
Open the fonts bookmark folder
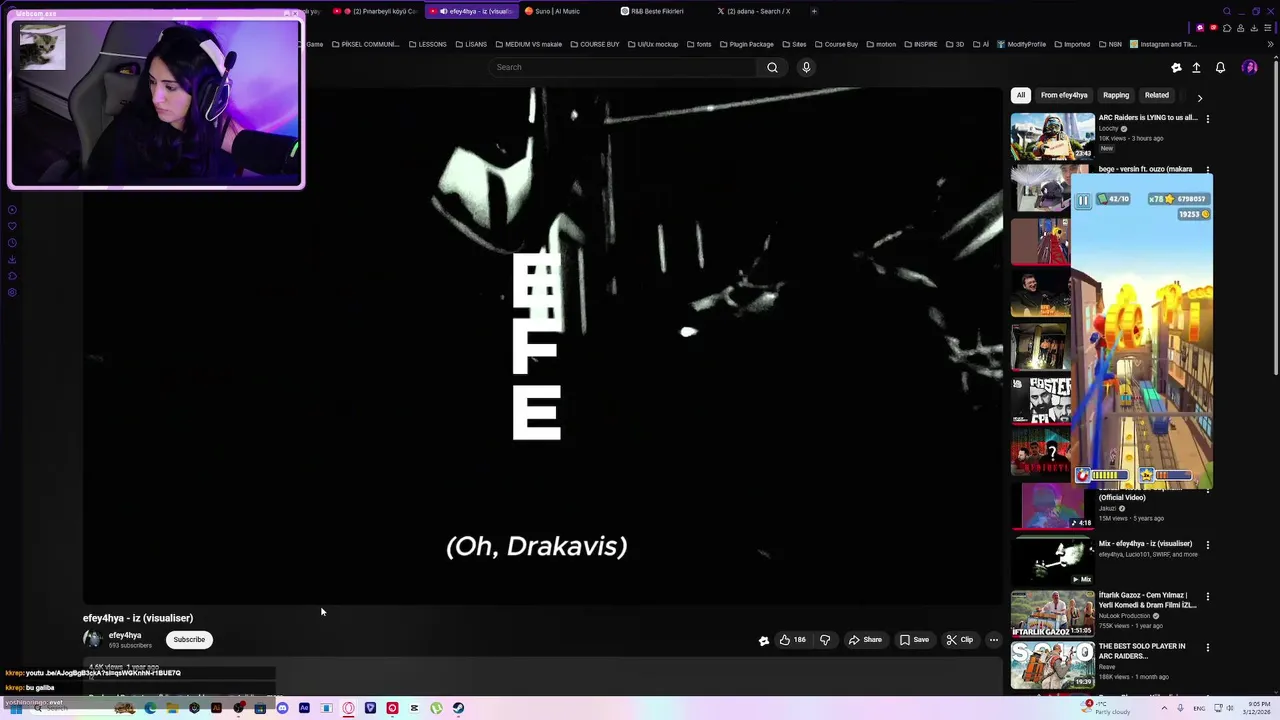(699, 44)
